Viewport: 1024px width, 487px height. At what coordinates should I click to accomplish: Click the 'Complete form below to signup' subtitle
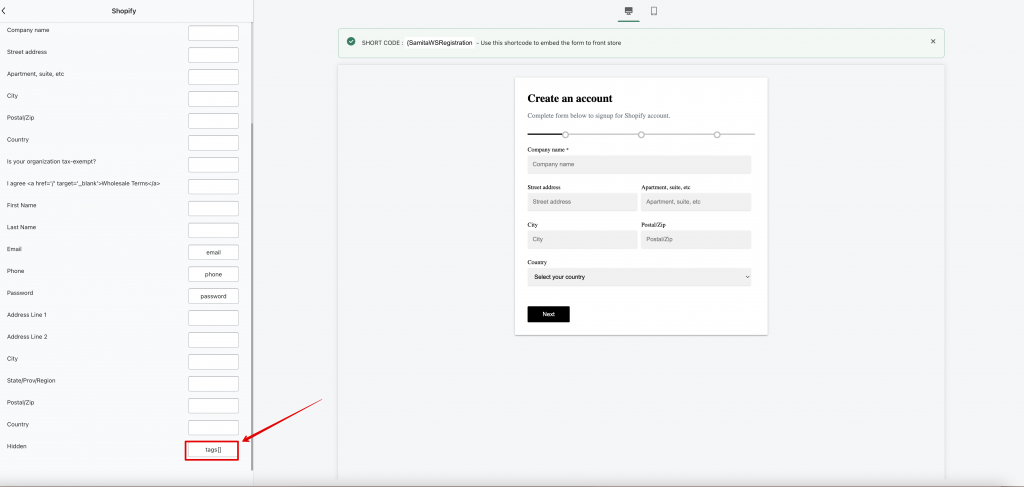click(599, 116)
